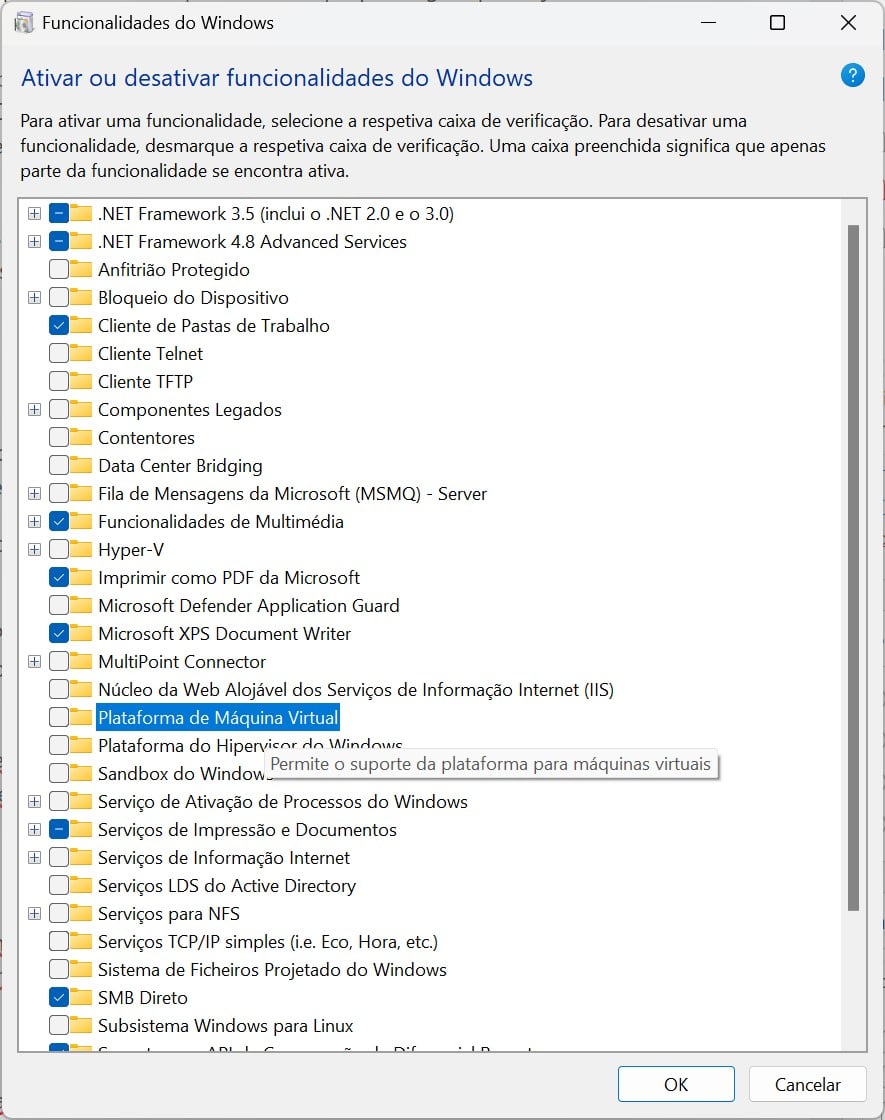The image size is (885, 1120).
Task: Uncheck Microsoft XPS Document Writer
Action: pyautogui.click(x=58, y=634)
